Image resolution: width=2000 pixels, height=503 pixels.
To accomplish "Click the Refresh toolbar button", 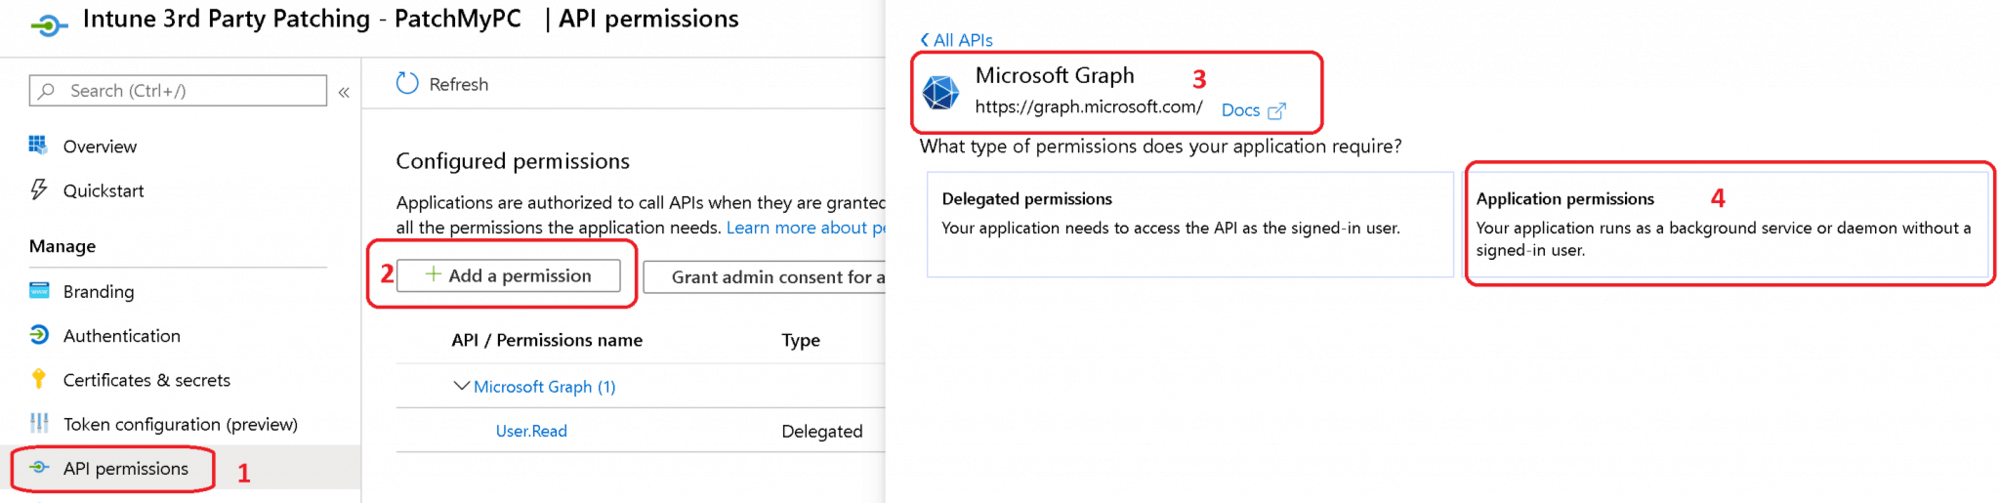I will tap(442, 84).
